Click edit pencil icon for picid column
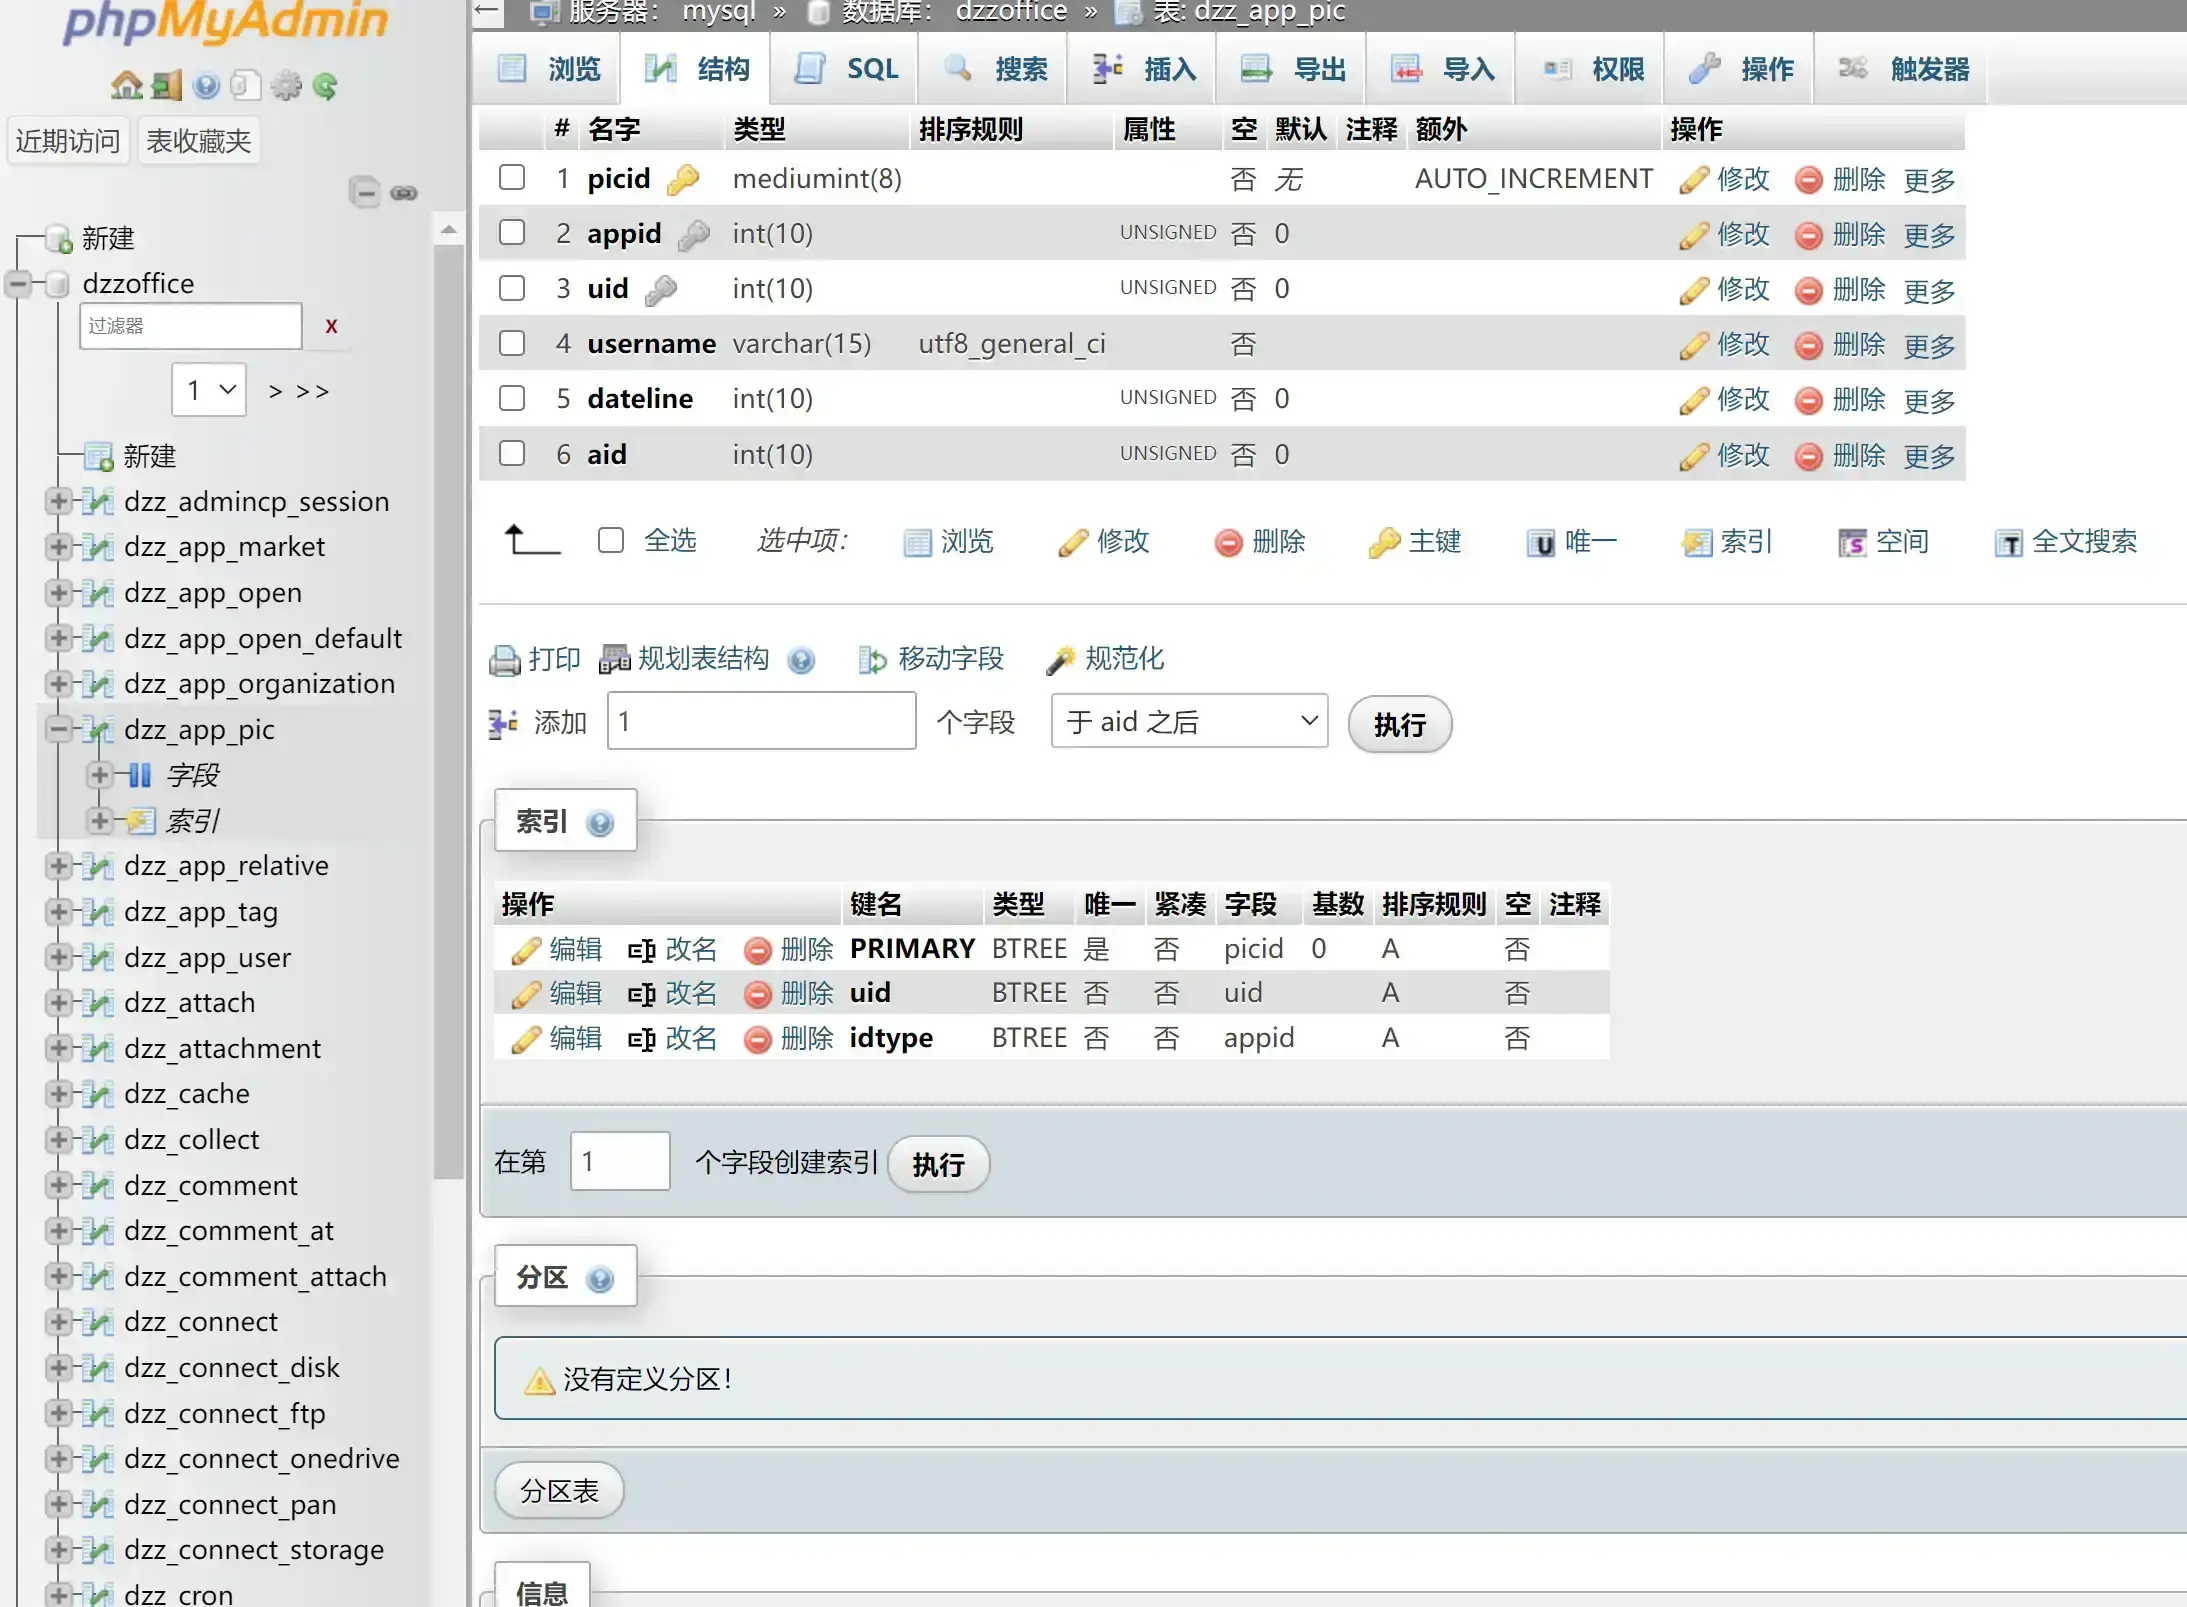 tap(1694, 180)
